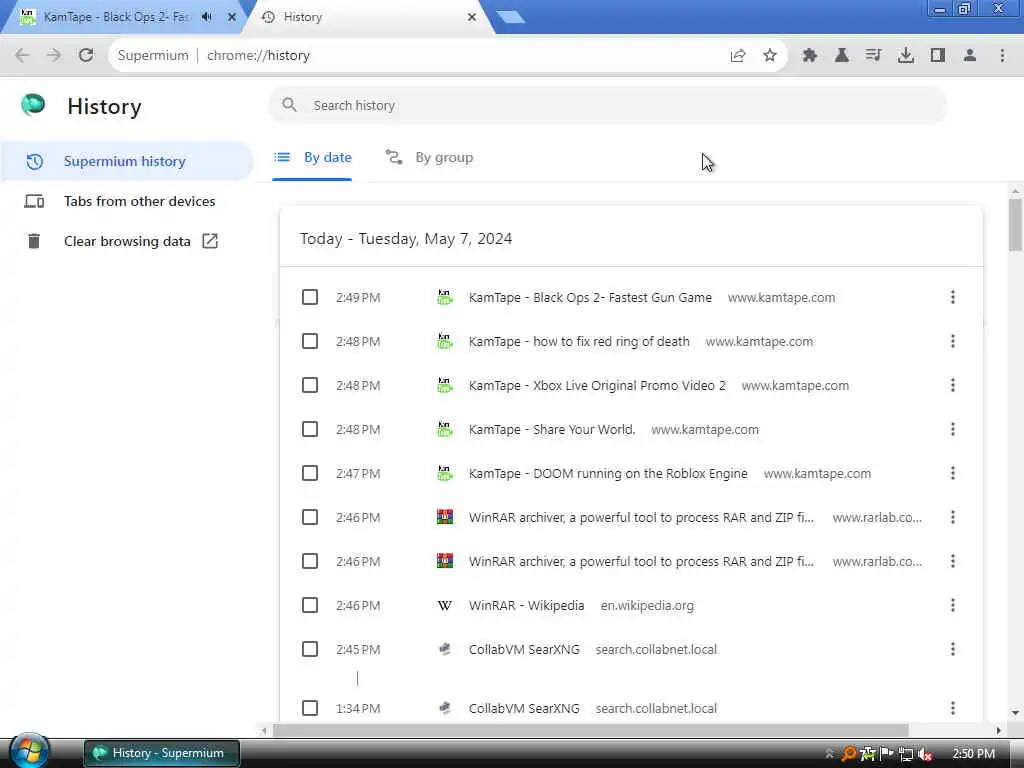Click the scroll-down arrow of the vertical scrollbar
Viewport: 1024px width, 768px height.
click(1015, 712)
